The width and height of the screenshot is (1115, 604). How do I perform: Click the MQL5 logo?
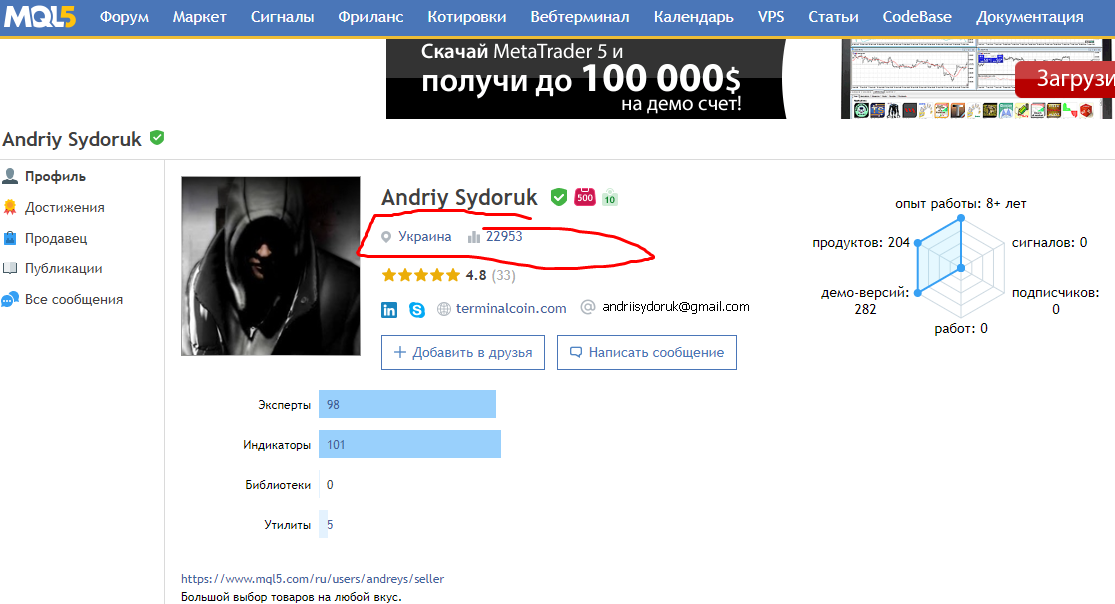(39, 16)
